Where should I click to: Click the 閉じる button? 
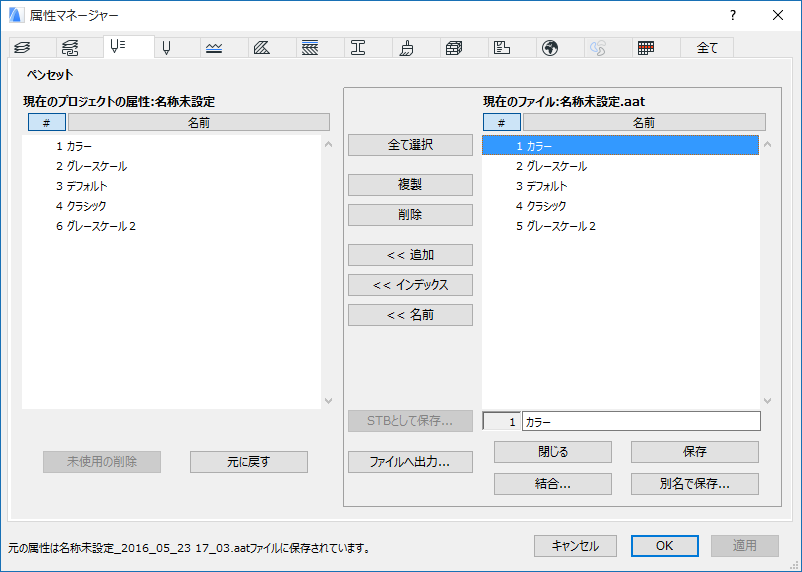pos(552,452)
